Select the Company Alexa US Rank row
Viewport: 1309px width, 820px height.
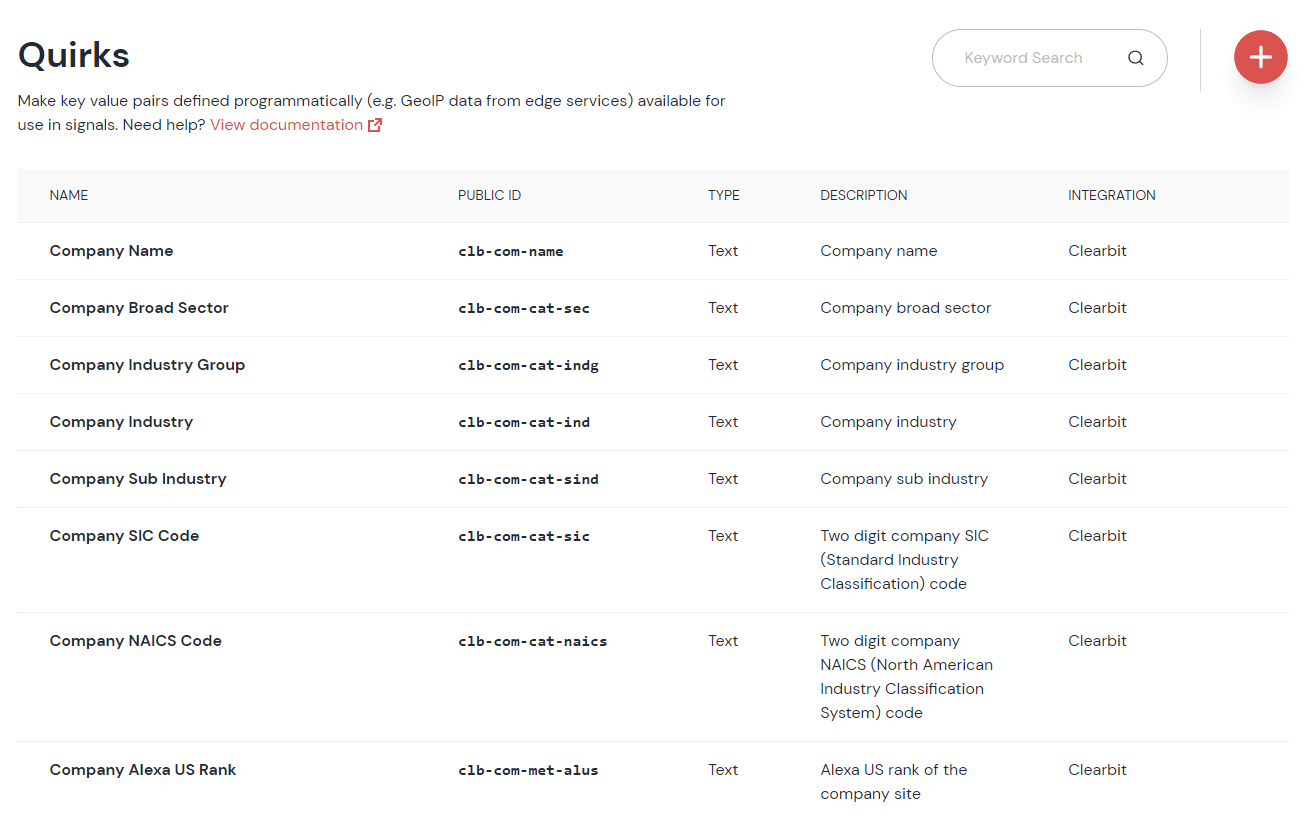coord(143,770)
